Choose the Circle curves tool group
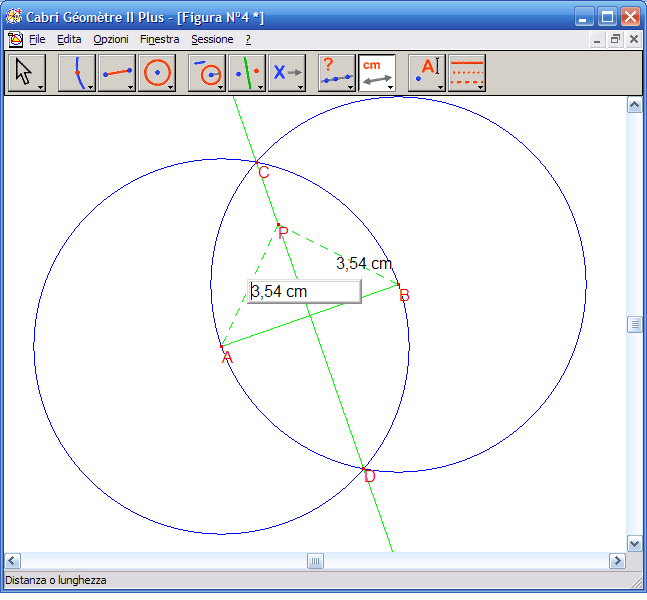The width and height of the screenshot is (647, 600). 157,73
